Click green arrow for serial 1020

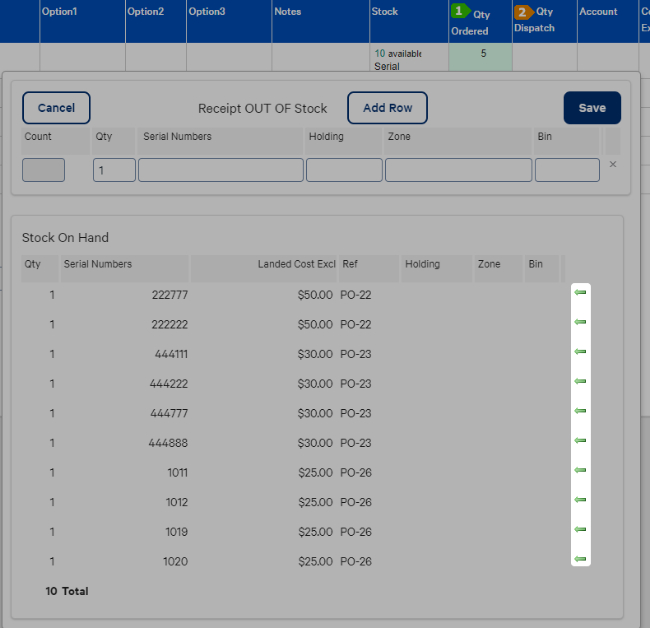coord(580,559)
